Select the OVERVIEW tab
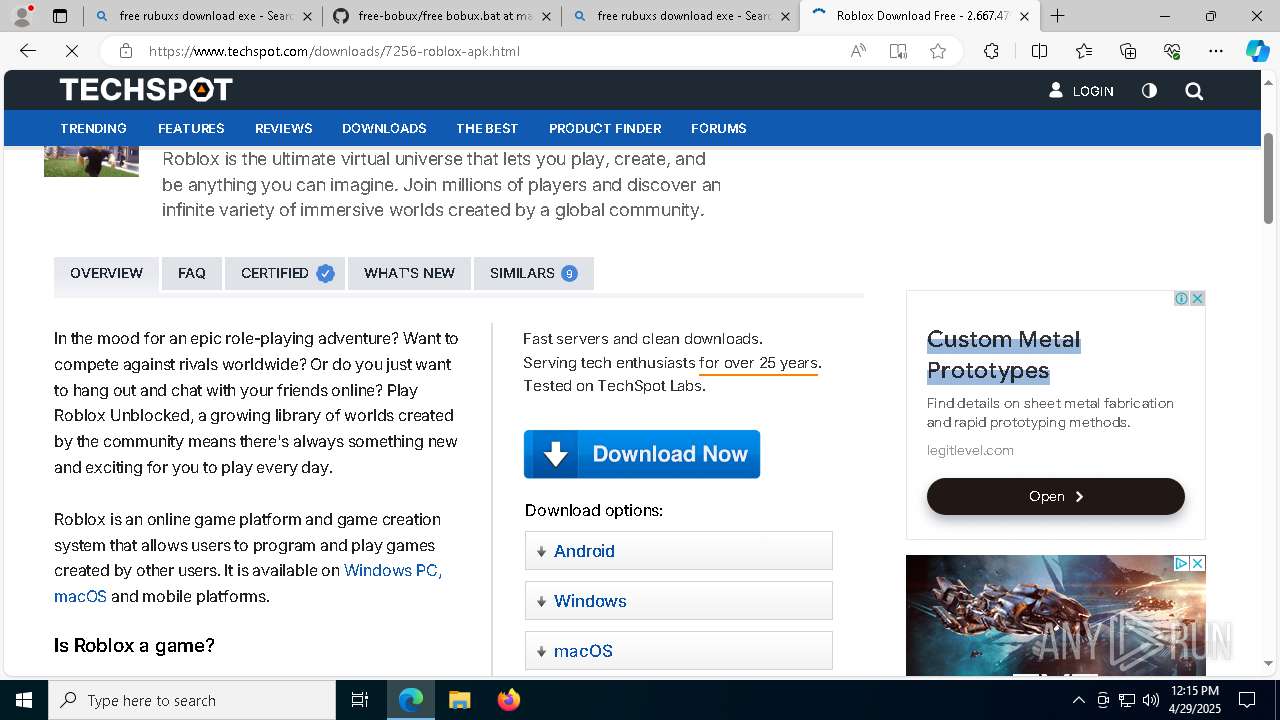Screen dimensions: 1280x720 tap(106, 273)
